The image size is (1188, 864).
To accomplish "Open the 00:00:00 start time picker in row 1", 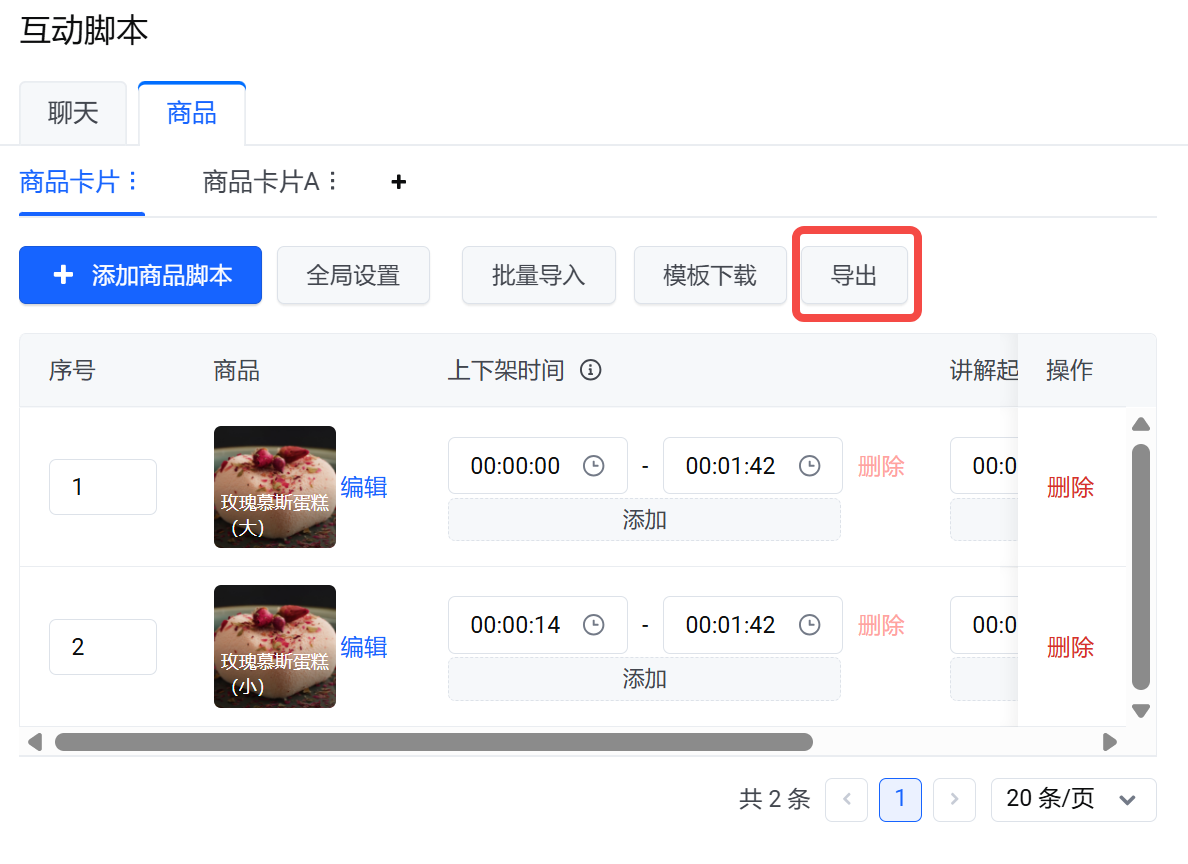I will [x=538, y=465].
